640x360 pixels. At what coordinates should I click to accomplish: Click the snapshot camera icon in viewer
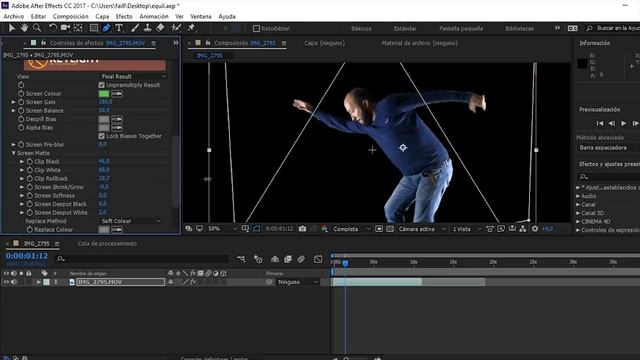click(302, 229)
